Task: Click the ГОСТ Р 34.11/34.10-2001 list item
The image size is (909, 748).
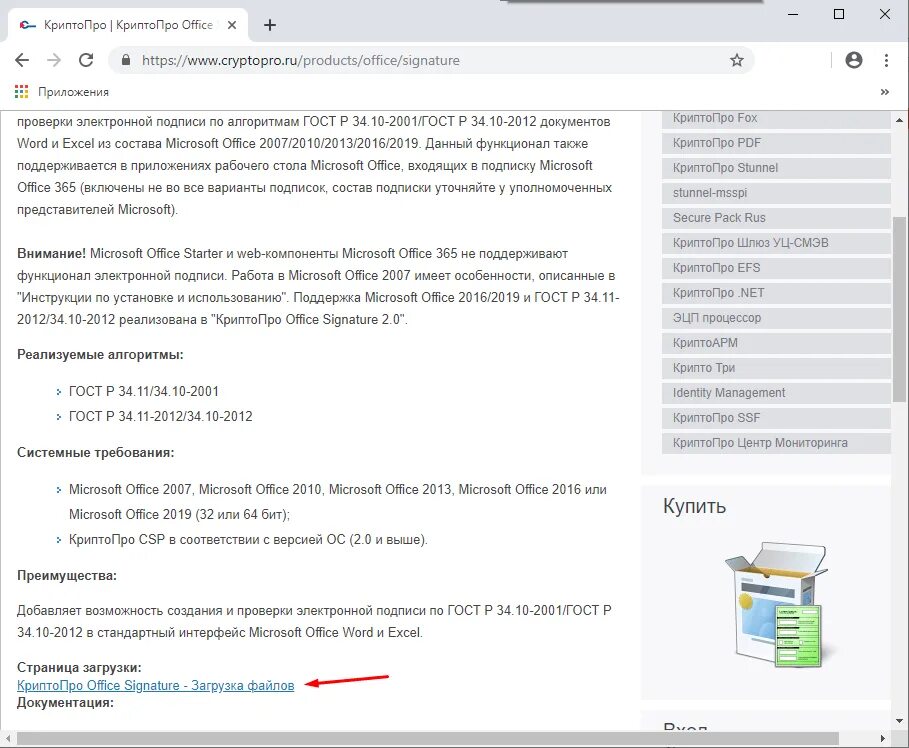Action: [x=144, y=391]
